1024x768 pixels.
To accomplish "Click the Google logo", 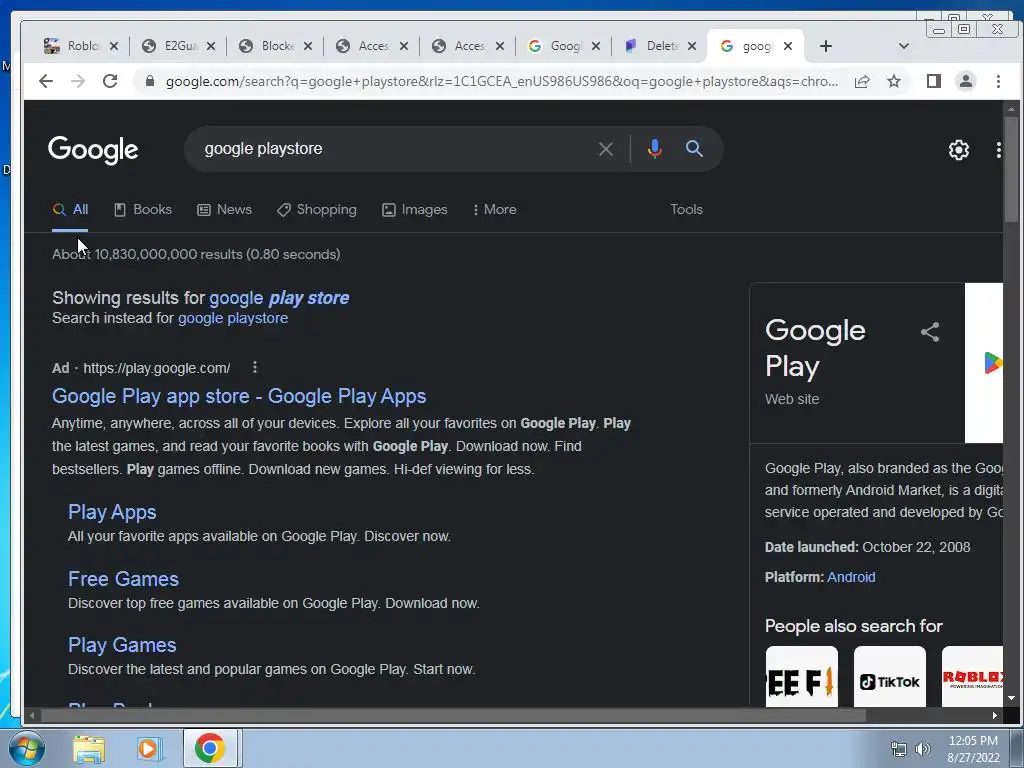I will [93, 150].
